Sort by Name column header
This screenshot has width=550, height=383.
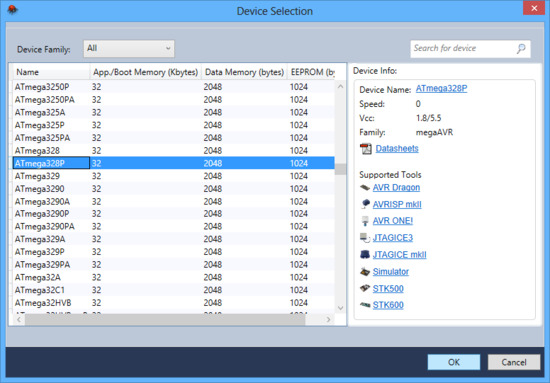[x=51, y=72]
